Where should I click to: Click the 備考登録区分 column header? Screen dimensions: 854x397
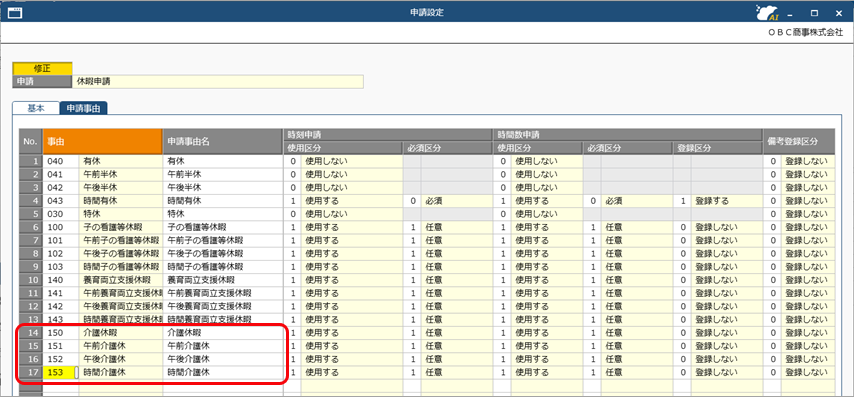click(x=798, y=141)
